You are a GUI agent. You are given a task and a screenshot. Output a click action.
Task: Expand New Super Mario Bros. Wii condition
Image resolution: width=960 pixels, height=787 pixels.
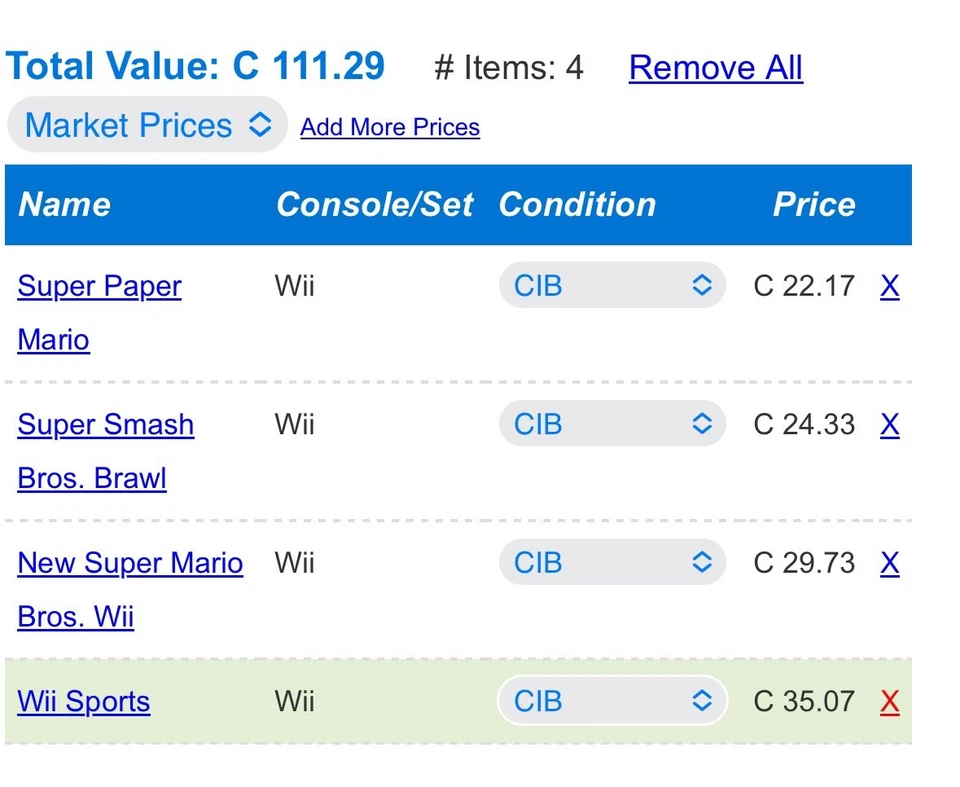pyautogui.click(x=611, y=563)
